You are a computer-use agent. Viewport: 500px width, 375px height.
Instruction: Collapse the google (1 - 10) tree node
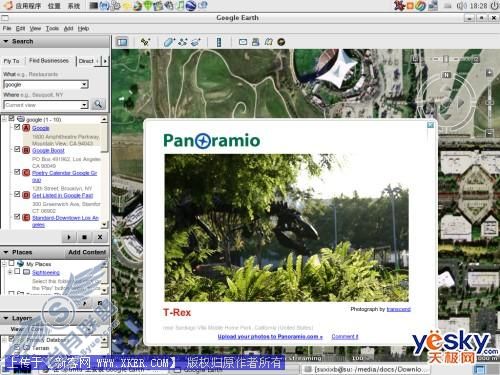click(x=4, y=119)
